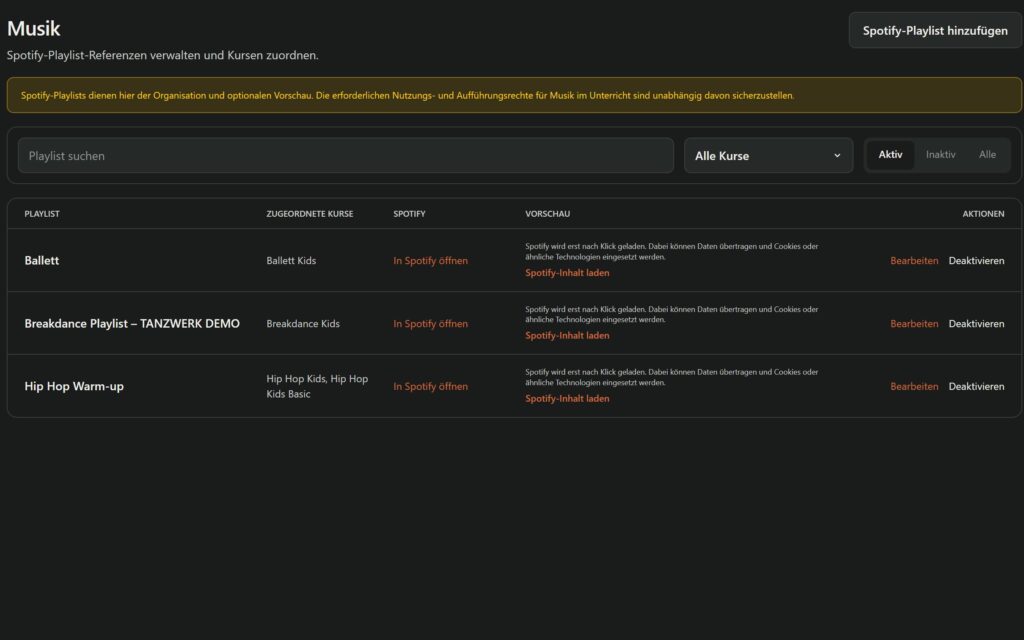Deactivate the Hip Hop Warm-up playlist
Screen dimensions: 1024x640
click(x=976, y=386)
